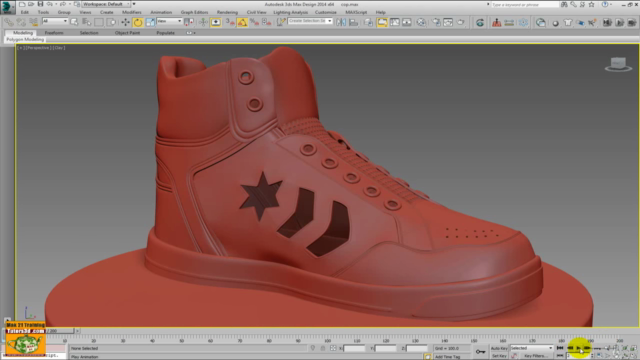Click the Redo arrow icon

coord(63,4)
